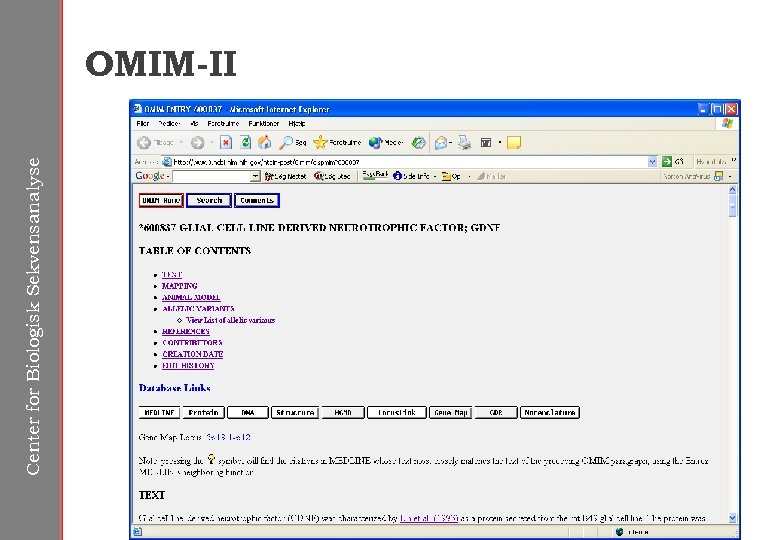The height and width of the screenshot is (540, 780).
Task: Click the Search button on page
Action: coord(209,200)
